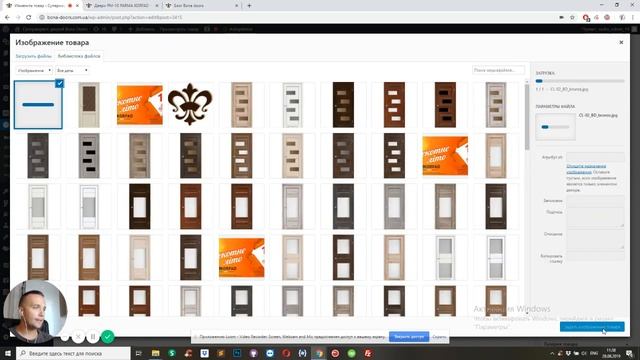The width and height of the screenshot is (640, 360).
Task: Click the attachment preview in file parameters
Action: pos(556,127)
